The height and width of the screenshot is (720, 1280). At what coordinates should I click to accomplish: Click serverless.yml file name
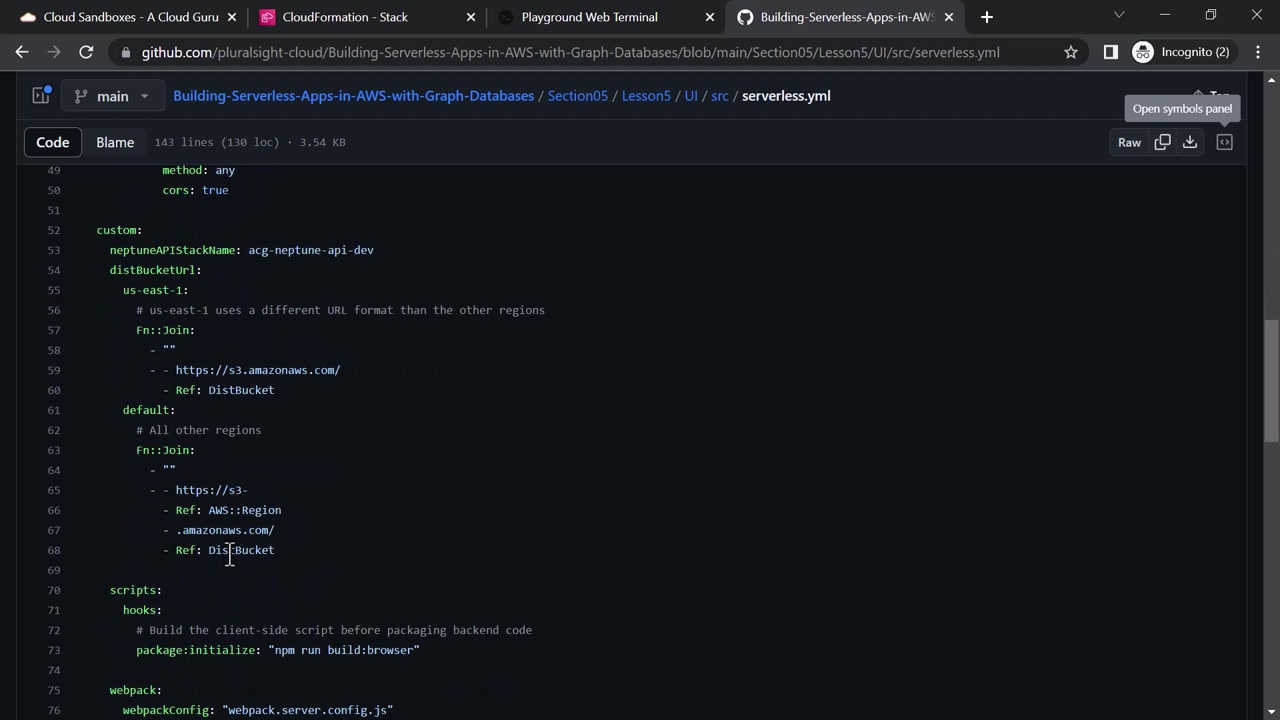(786, 96)
